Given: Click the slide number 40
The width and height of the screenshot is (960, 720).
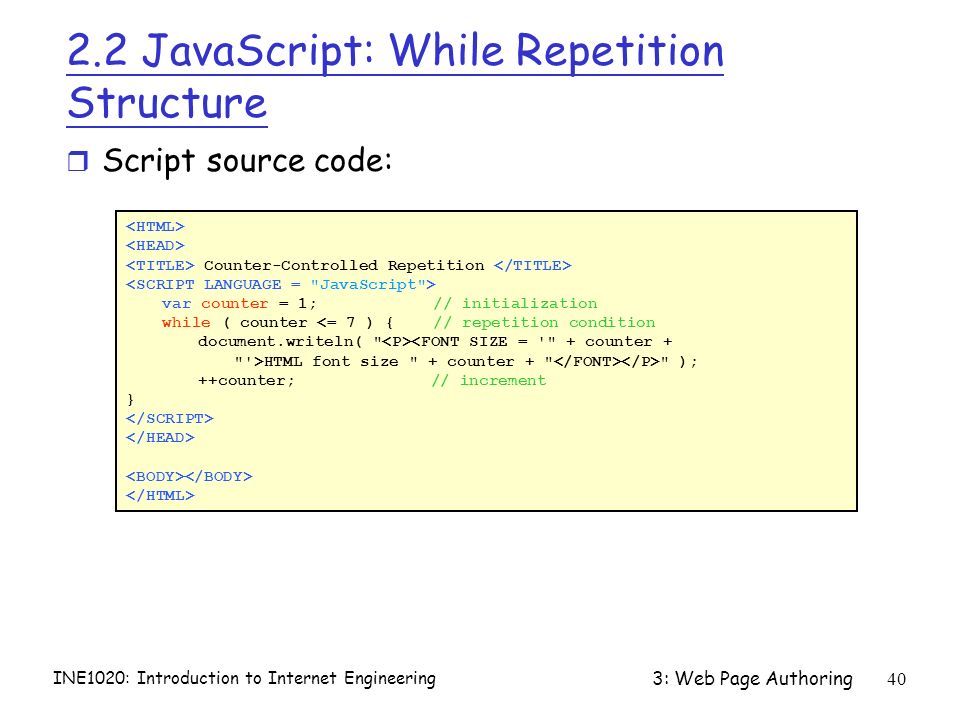Looking at the screenshot, I should [x=896, y=679].
